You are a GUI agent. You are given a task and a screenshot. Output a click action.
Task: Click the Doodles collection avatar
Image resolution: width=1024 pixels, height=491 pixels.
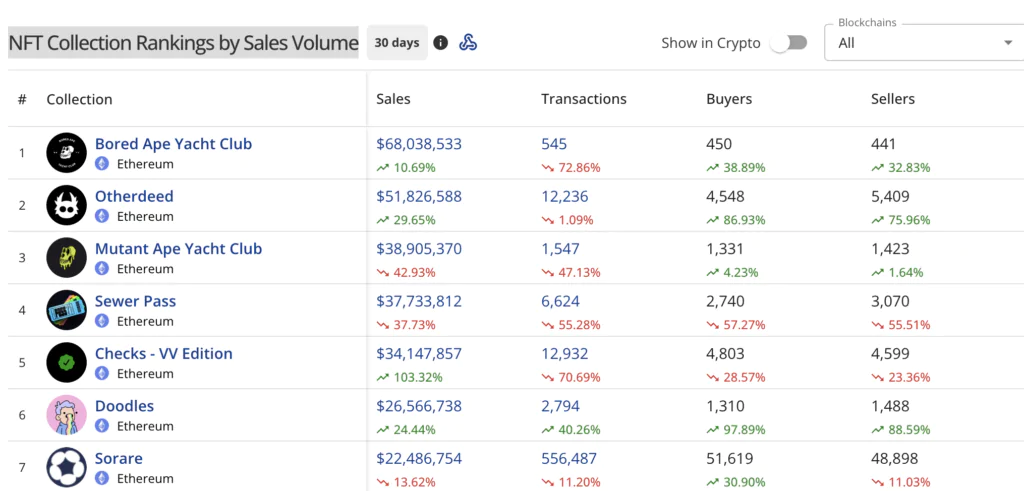pos(67,415)
